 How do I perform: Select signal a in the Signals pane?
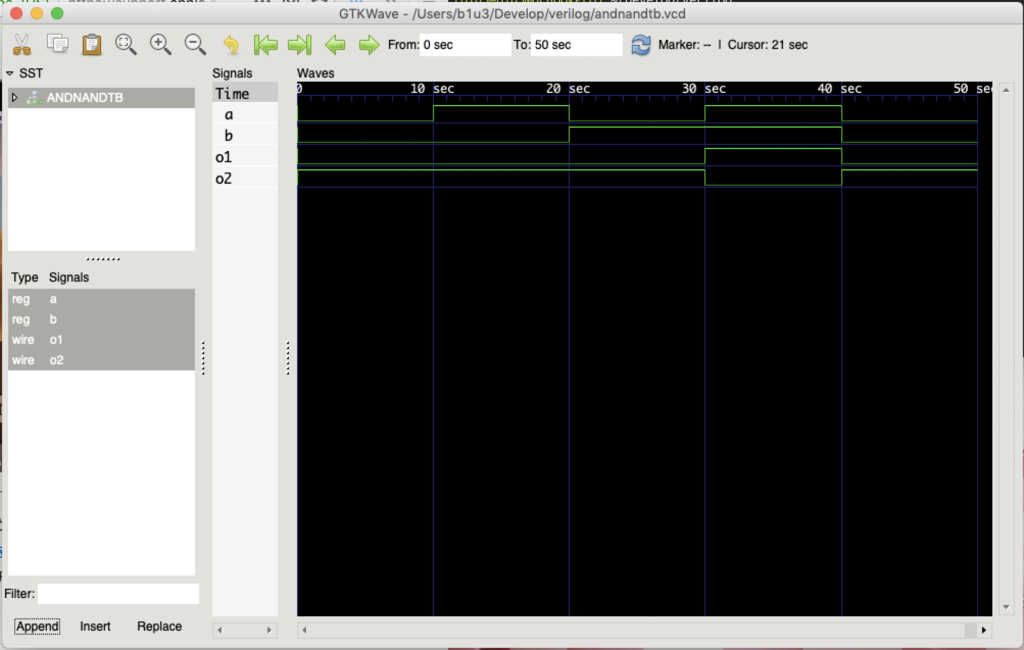[x=245, y=114]
